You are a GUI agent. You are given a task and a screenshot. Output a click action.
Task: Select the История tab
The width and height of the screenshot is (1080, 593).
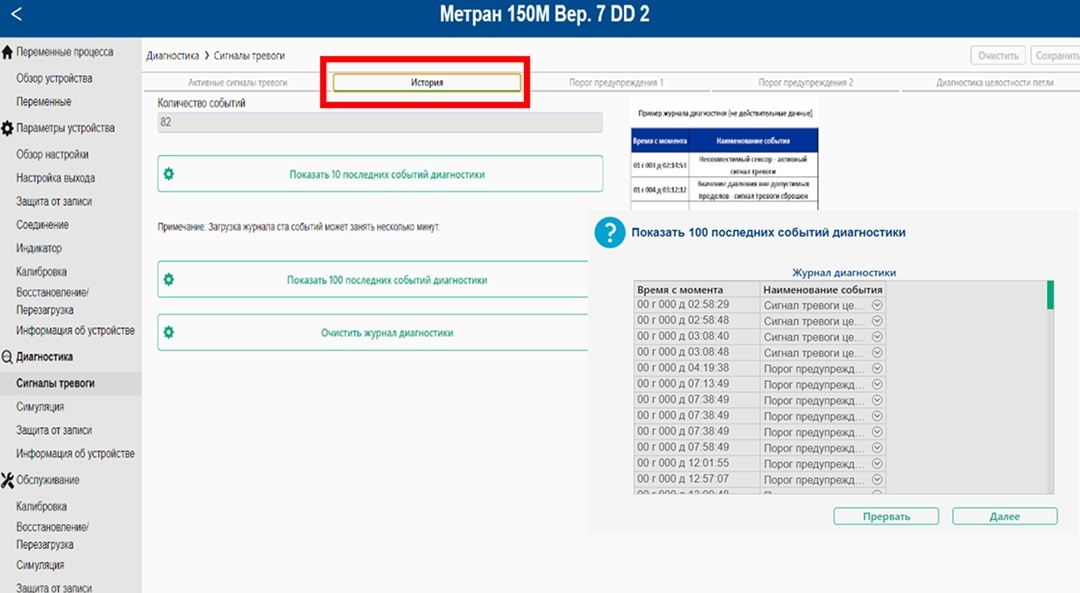coord(427,83)
